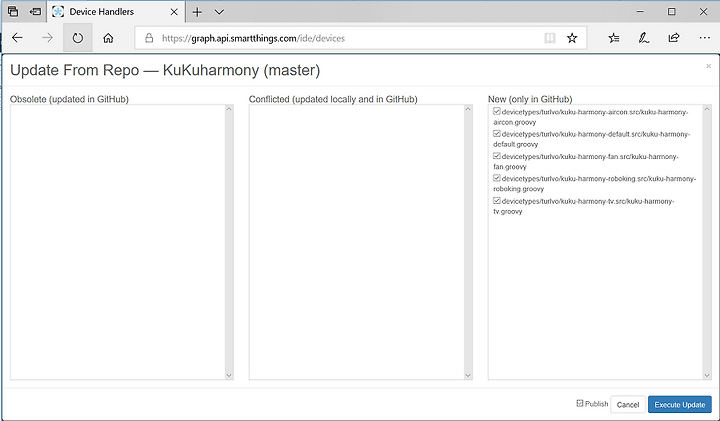Click the browser Forward arrow
The width and height of the screenshot is (720, 421).
click(x=47, y=38)
